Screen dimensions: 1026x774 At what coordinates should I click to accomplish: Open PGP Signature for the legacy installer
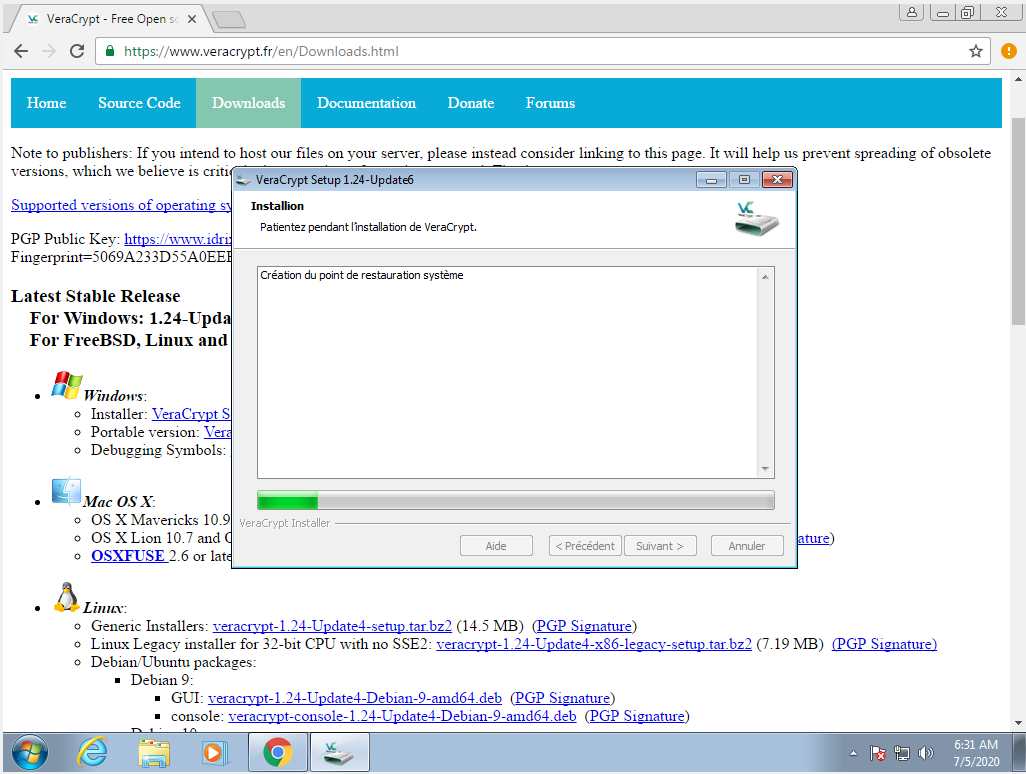(884, 644)
